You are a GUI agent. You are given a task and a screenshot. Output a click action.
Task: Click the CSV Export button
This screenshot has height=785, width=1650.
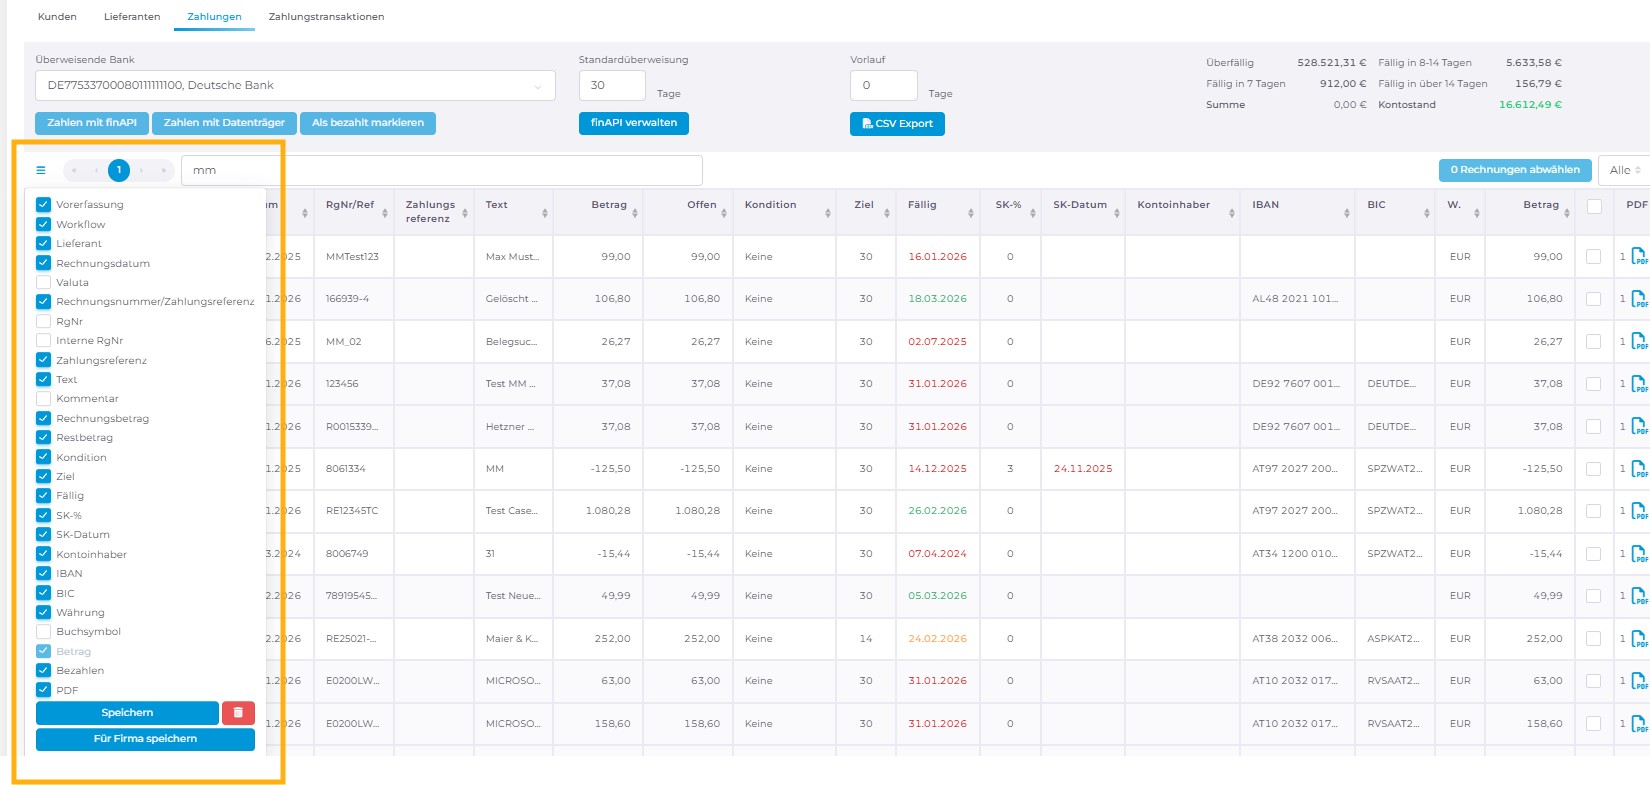[x=897, y=123]
